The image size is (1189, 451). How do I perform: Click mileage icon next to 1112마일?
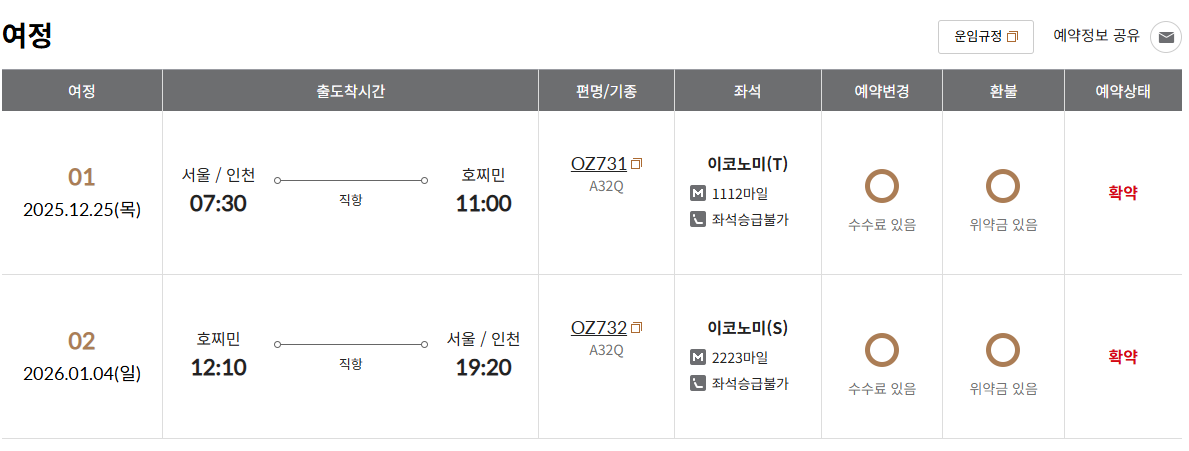tap(698, 193)
